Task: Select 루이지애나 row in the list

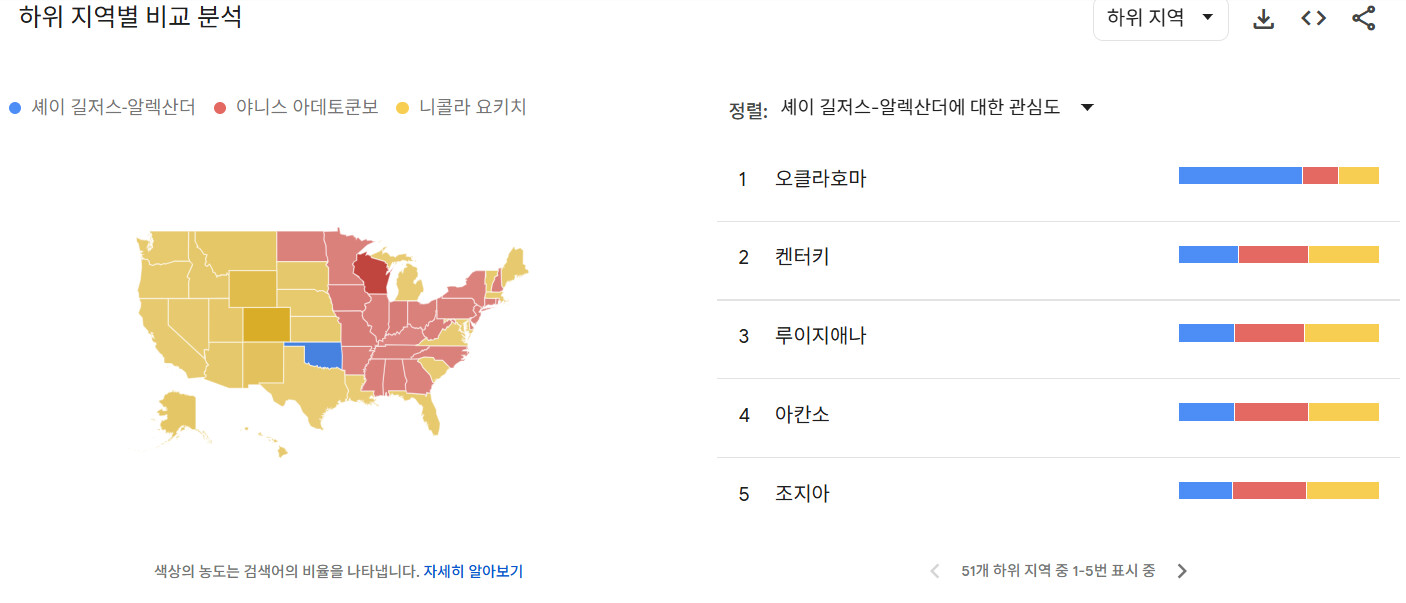Action: pyautogui.click(x=821, y=336)
